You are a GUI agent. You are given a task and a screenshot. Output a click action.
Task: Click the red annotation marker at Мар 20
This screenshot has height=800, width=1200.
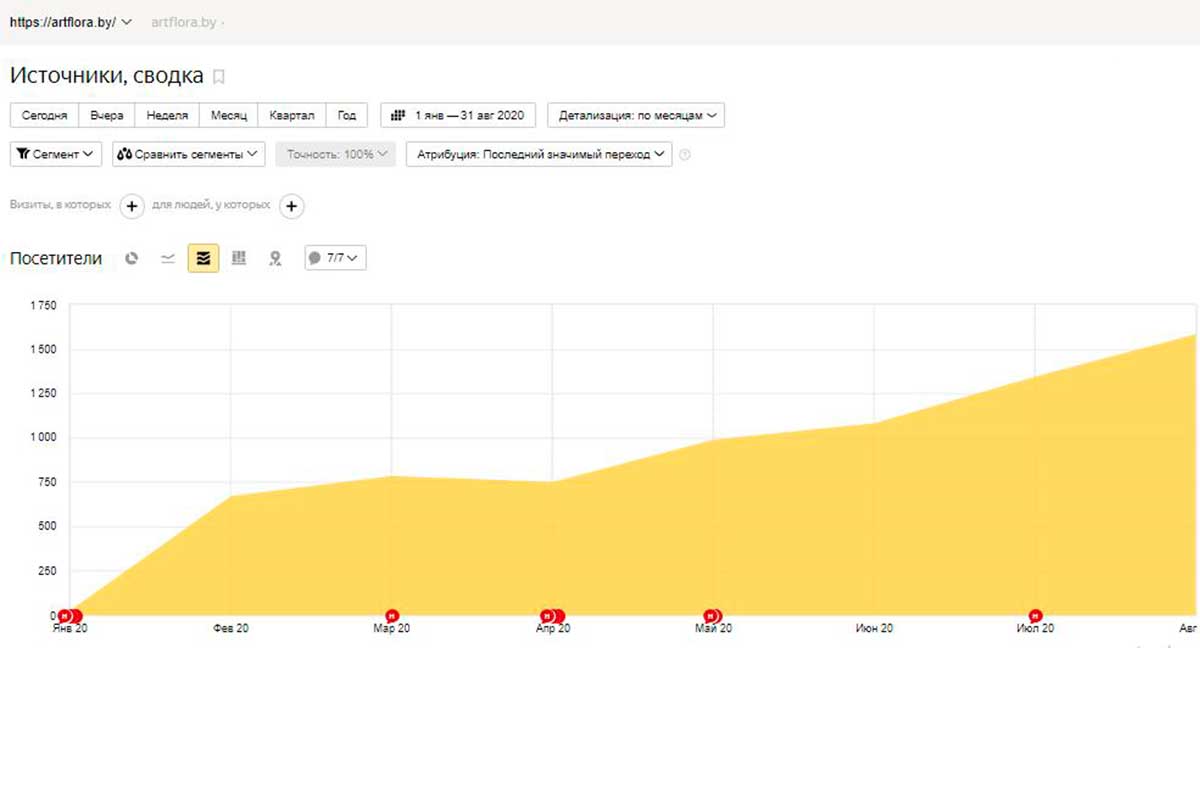tap(392, 615)
